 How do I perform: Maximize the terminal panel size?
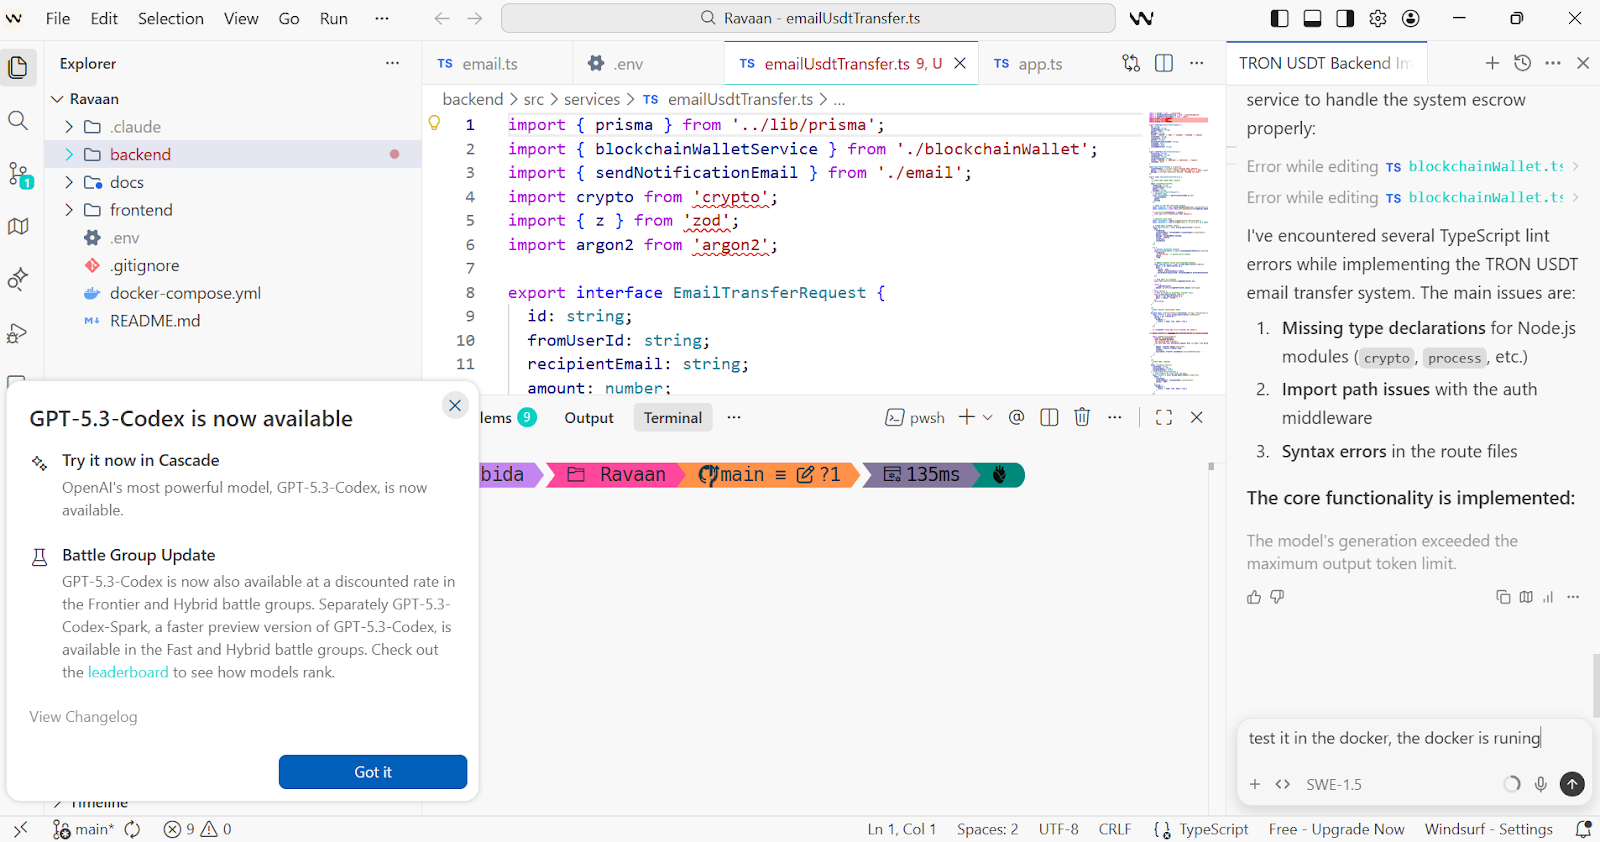click(1164, 418)
